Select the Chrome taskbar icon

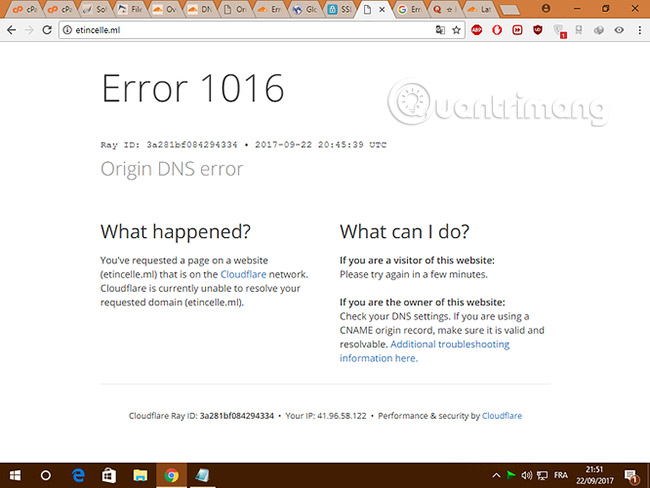[x=171, y=475]
